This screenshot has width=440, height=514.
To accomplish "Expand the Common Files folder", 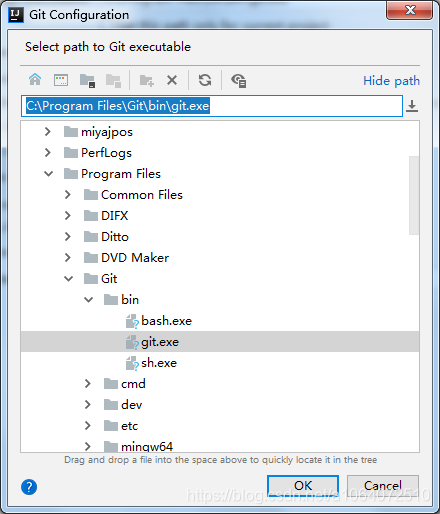I will pyautogui.click(x=68, y=195).
